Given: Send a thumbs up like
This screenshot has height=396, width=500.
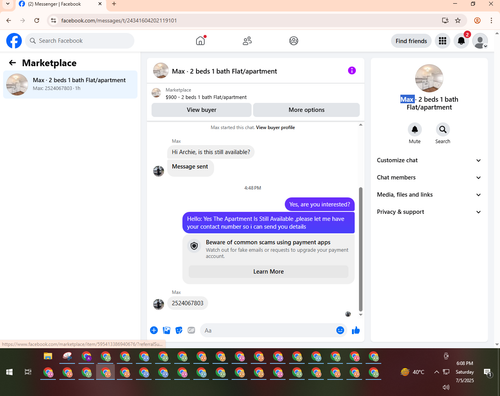Looking at the screenshot, I should point(356,330).
